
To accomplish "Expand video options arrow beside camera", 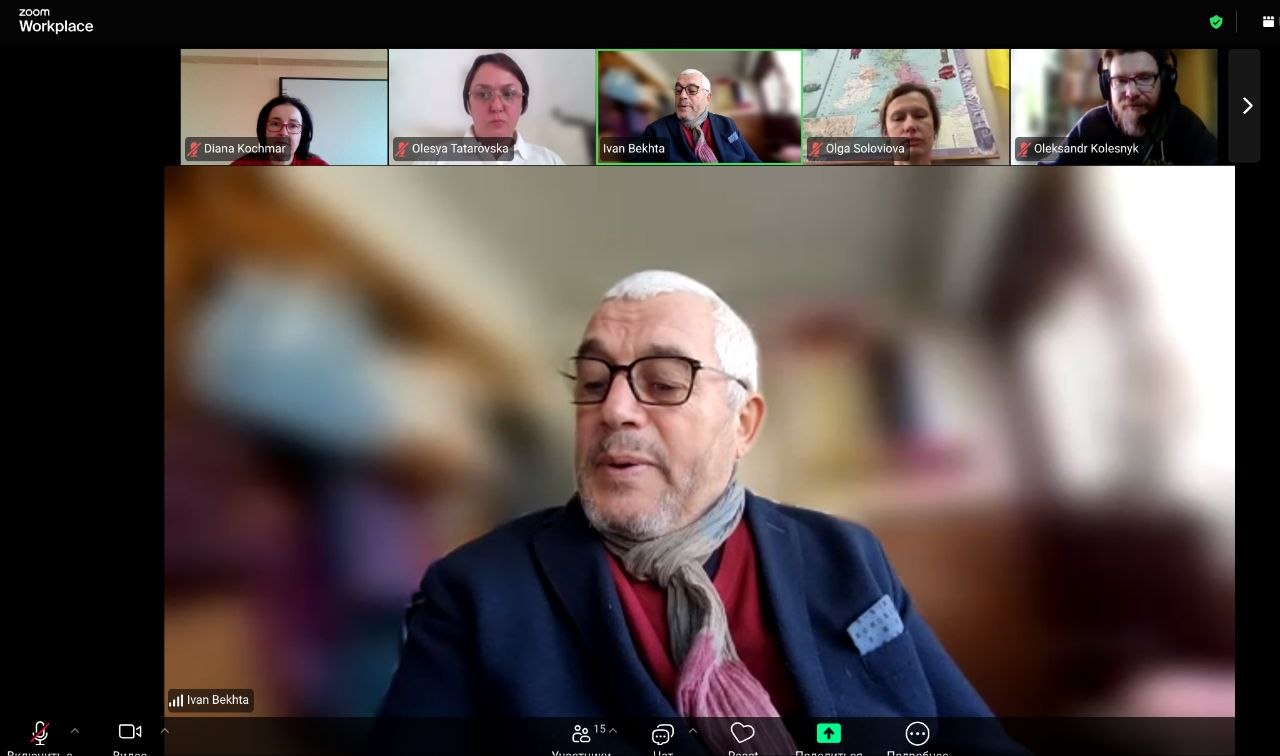I will coord(165,731).
